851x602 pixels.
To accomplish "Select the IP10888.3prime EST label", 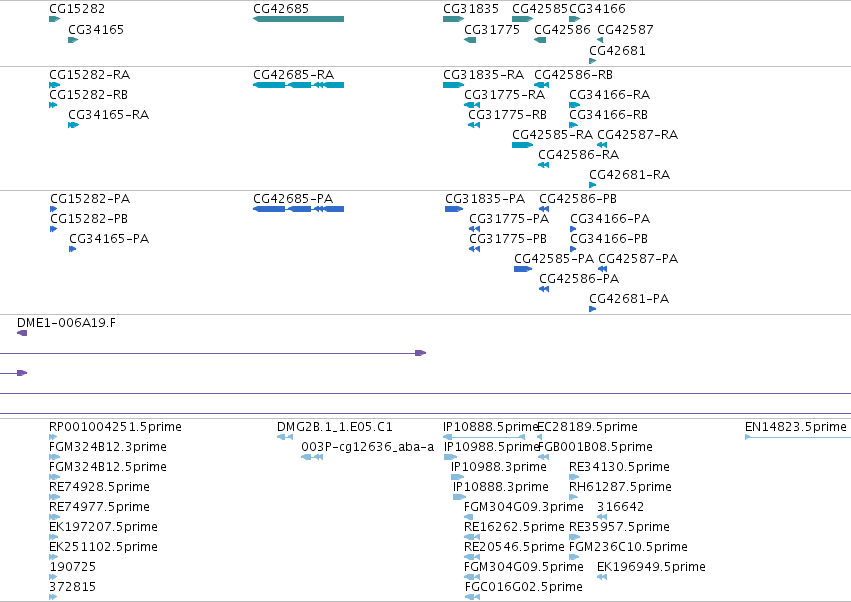I will pyautogui.click(x=500, y=487).
